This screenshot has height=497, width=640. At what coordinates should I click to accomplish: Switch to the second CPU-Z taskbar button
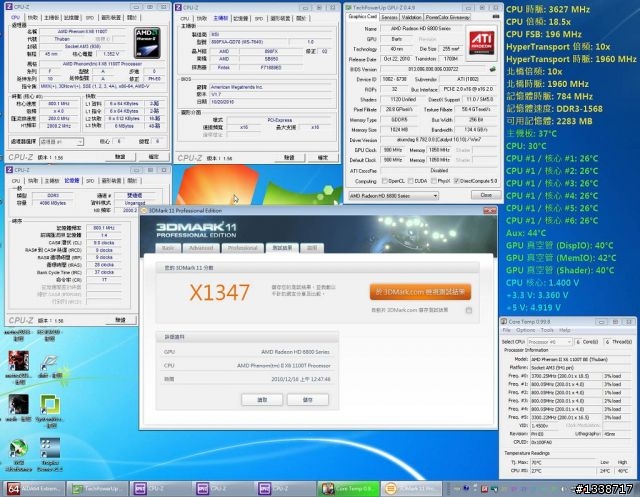223,488
